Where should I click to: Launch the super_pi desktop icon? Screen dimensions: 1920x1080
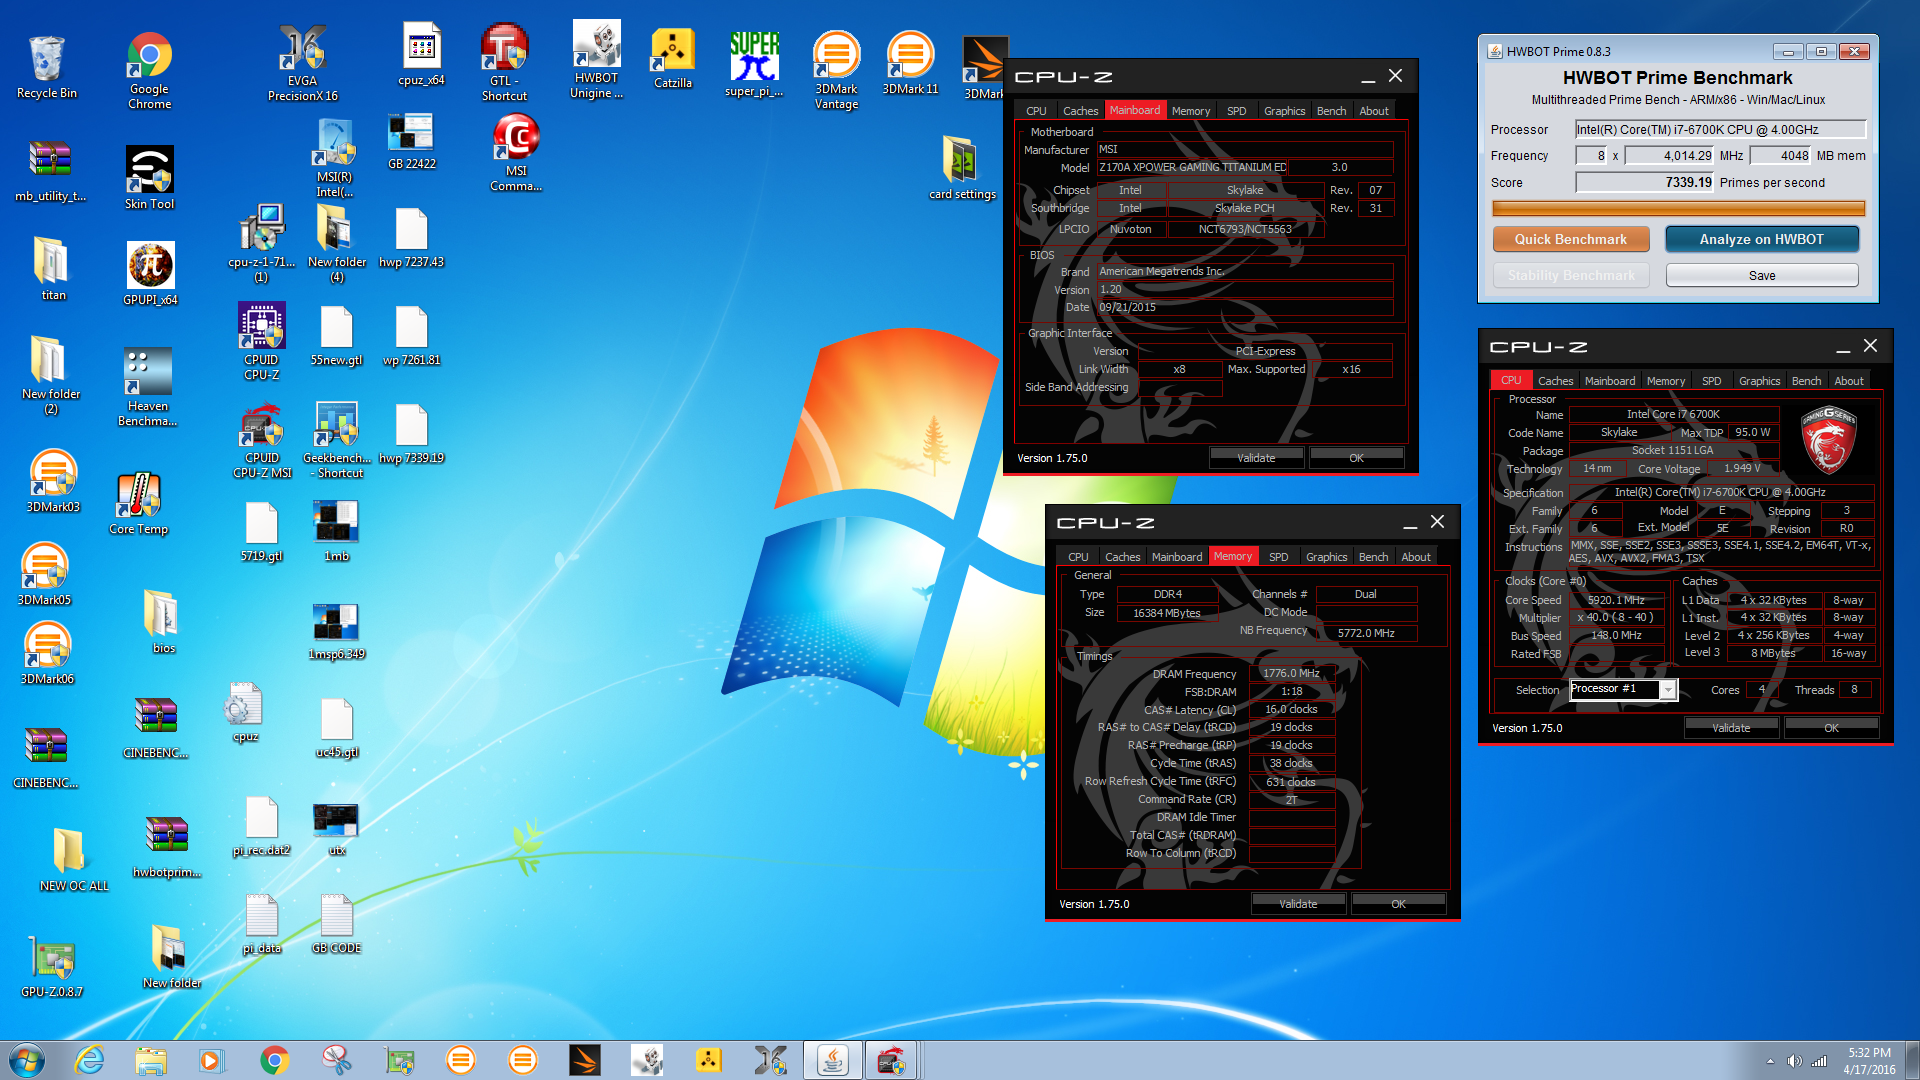pos(754,63)
